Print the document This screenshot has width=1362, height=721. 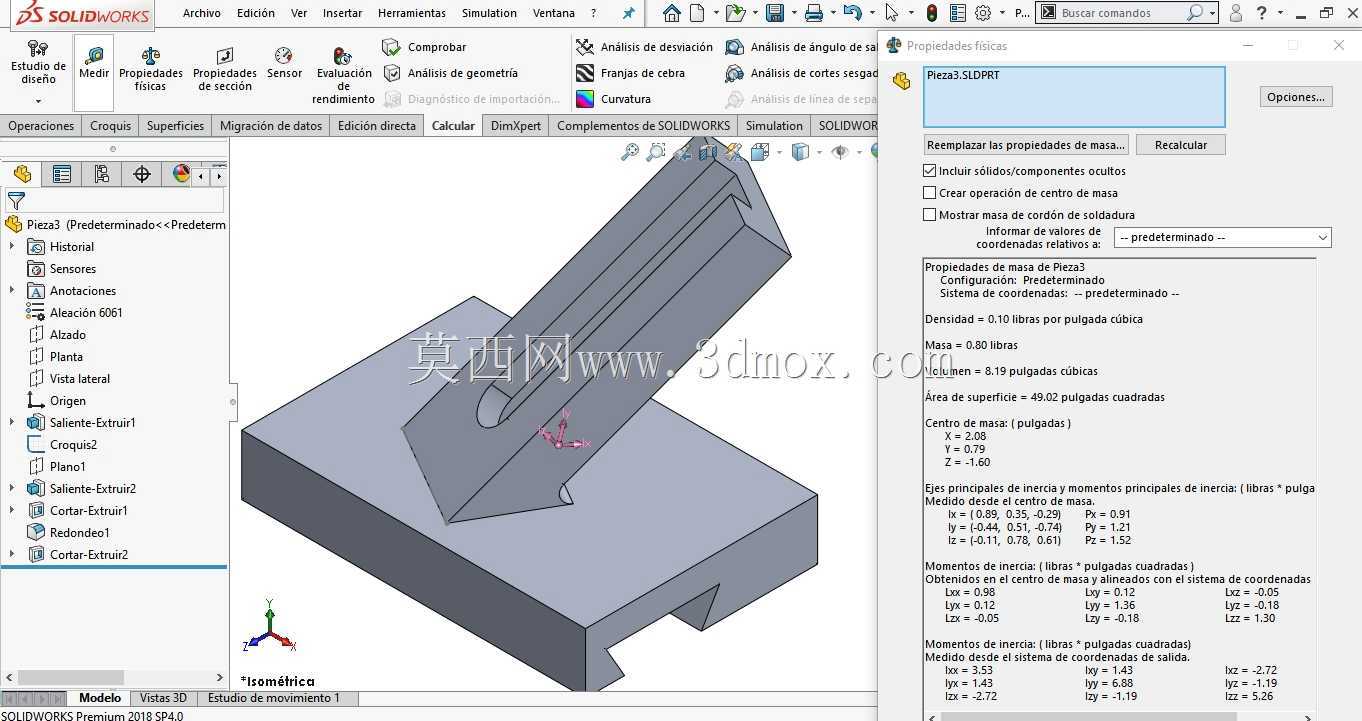click(814, 13)
